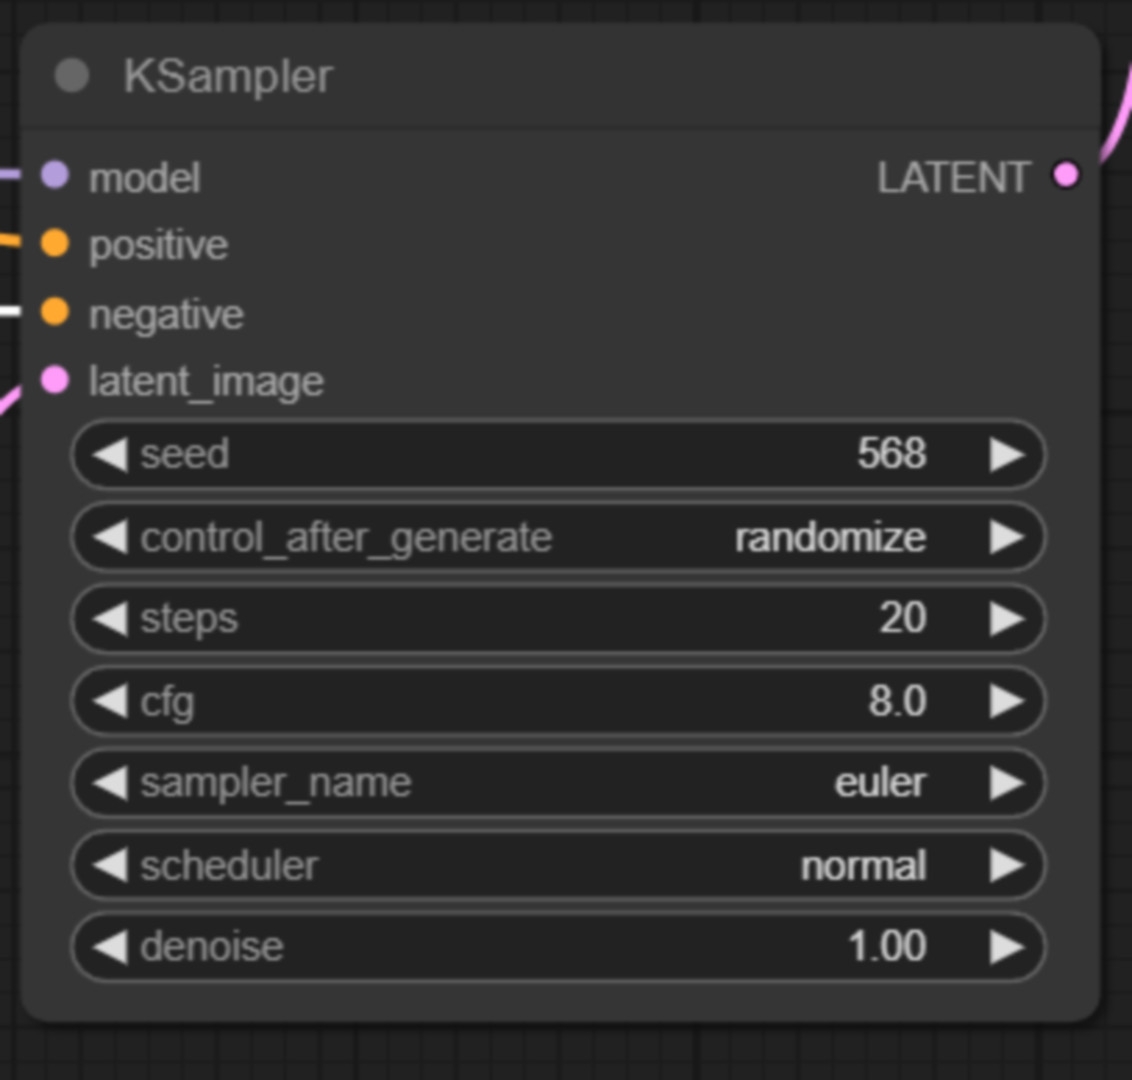Viewport: 1132px width, 1080px height.
Task: Collapse the KSampler node via its title circle
Action: click(72, 75)
